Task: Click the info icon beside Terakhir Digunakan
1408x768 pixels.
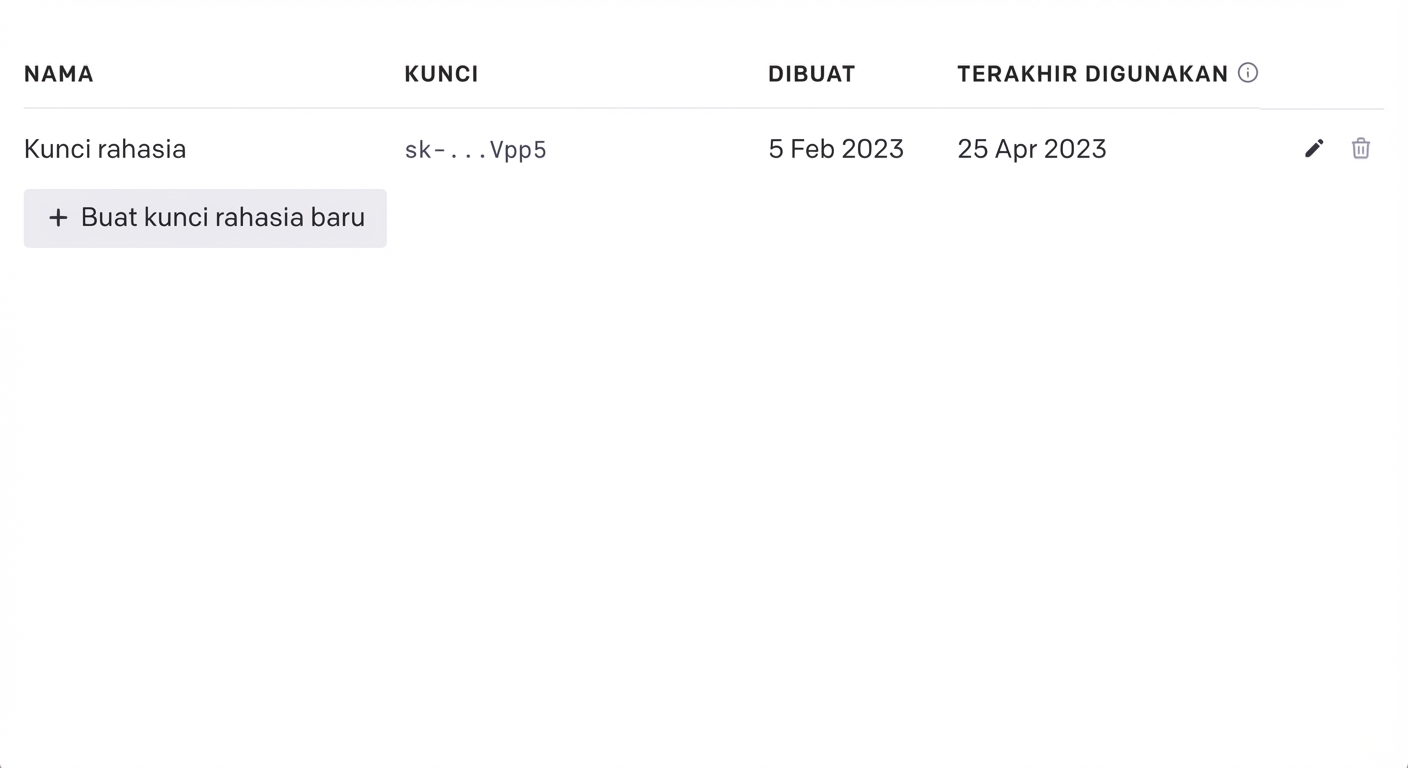Action: click(1248, 73)
